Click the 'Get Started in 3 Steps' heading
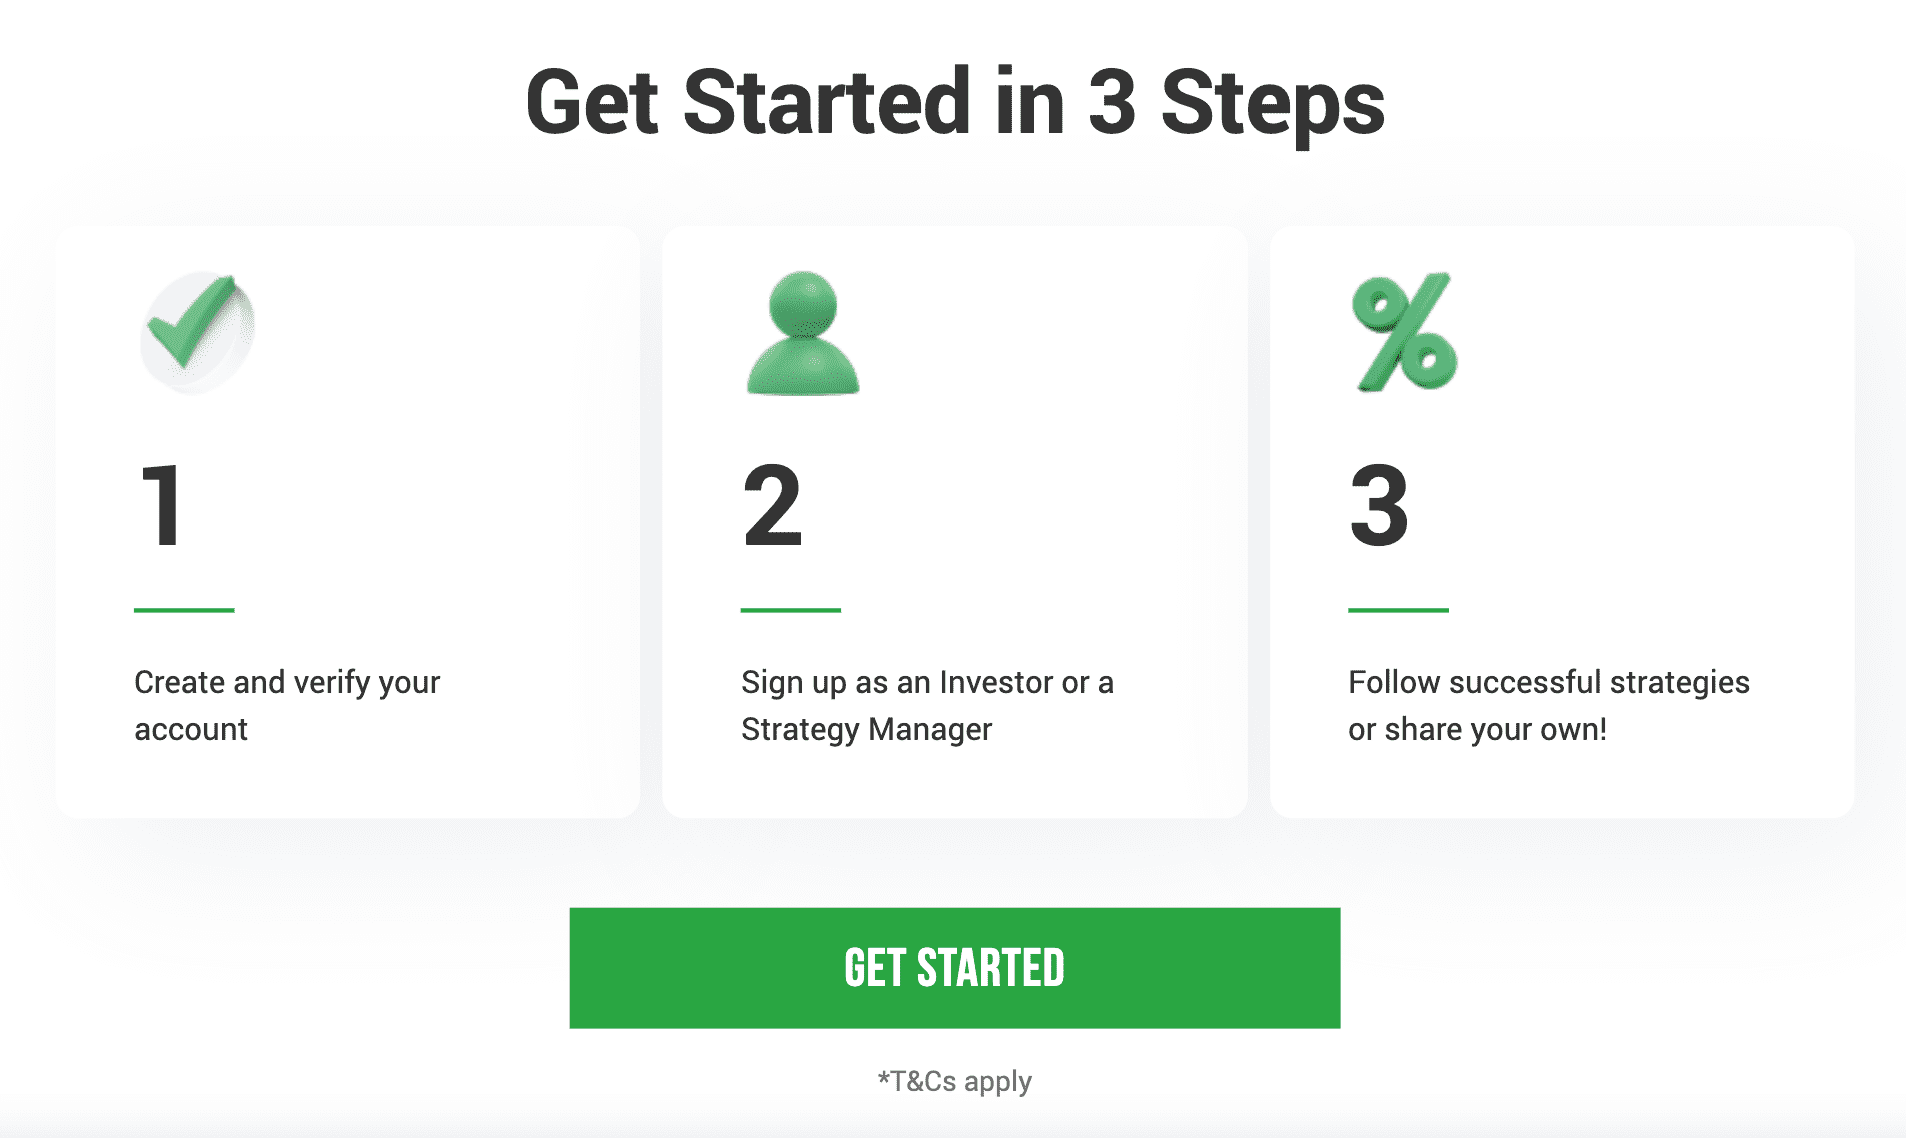1906x1138 pixels. click(x=955, y=103)
